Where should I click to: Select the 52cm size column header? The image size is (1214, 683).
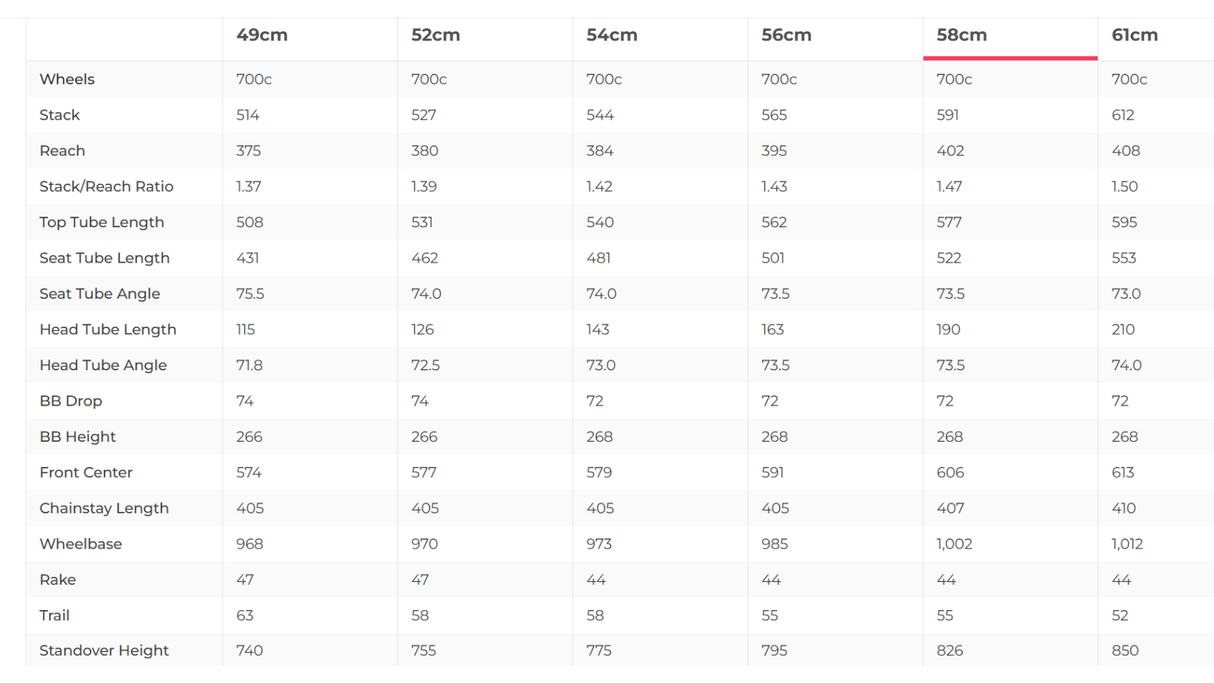pos(436,35)
